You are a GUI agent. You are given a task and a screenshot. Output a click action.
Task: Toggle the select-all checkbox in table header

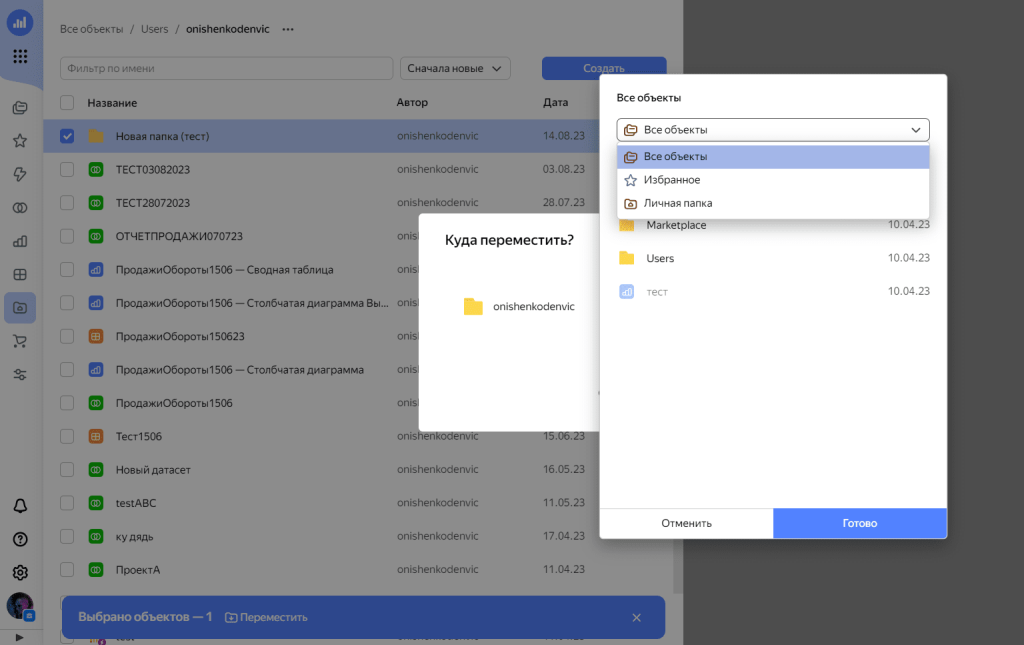click(67, 103)
